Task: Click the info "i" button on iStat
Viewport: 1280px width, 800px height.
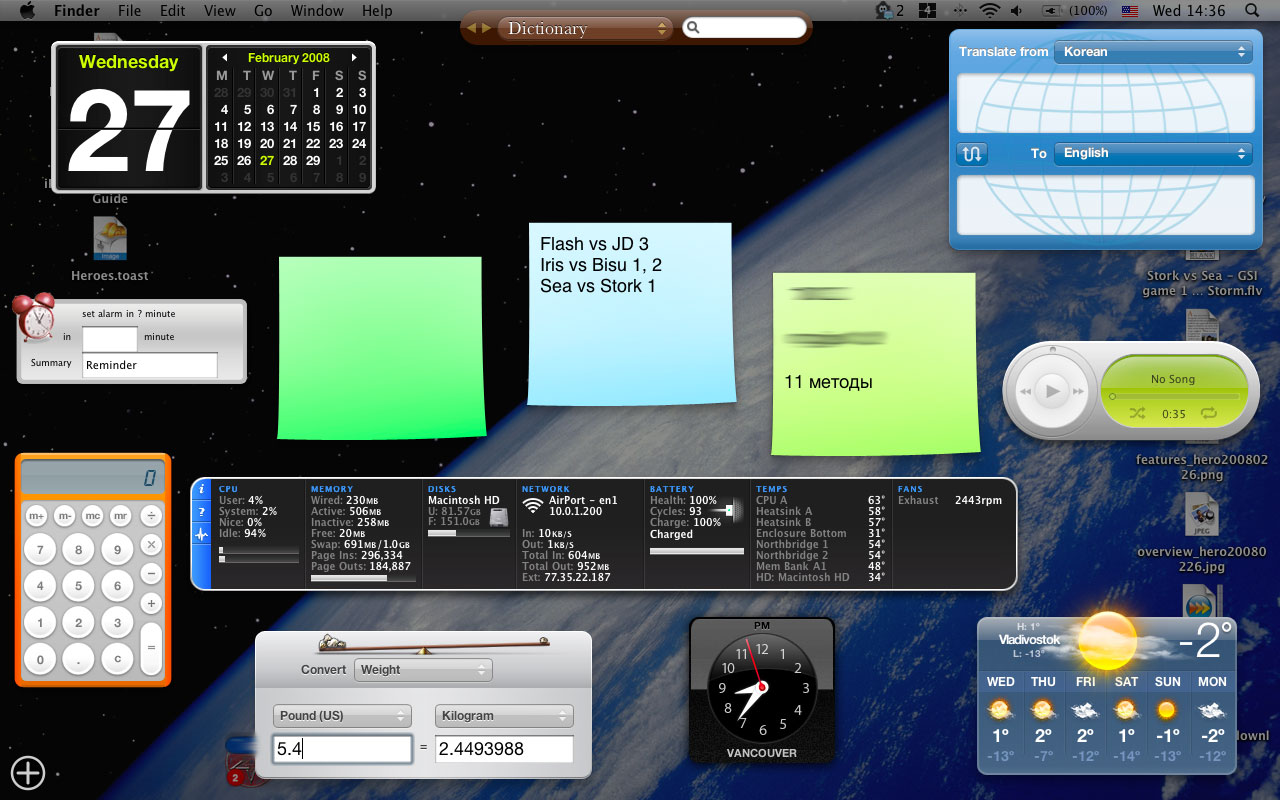Action: pos(202,489)
